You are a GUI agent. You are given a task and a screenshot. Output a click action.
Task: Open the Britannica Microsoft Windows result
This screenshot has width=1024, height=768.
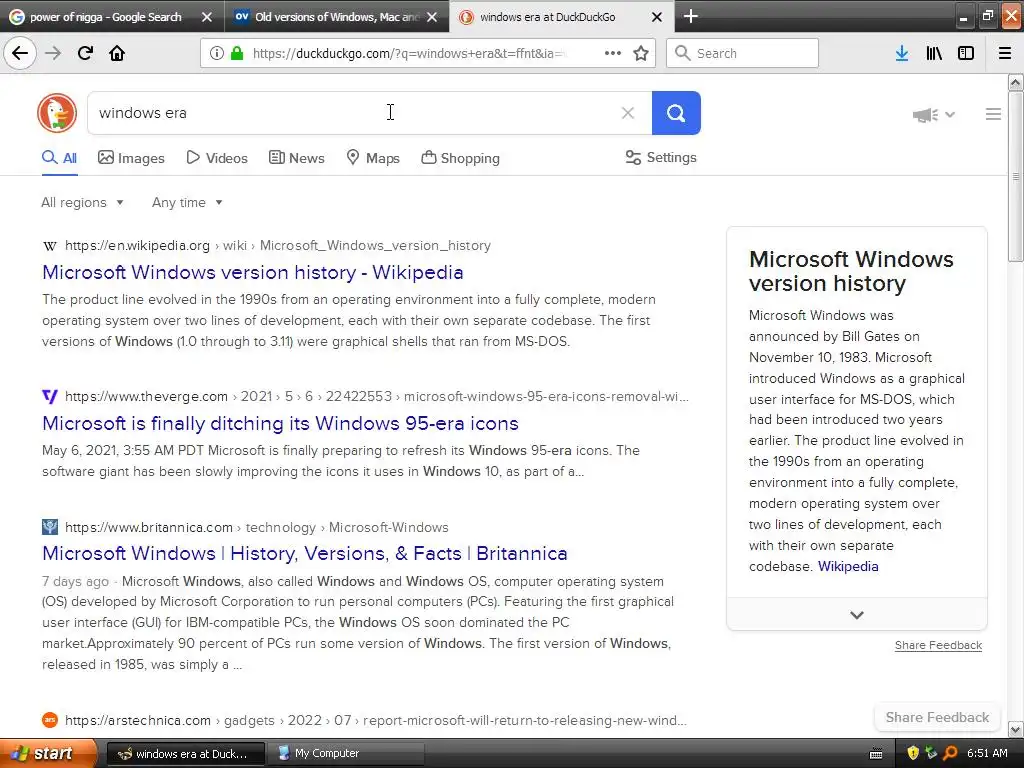tap(304, 553)
